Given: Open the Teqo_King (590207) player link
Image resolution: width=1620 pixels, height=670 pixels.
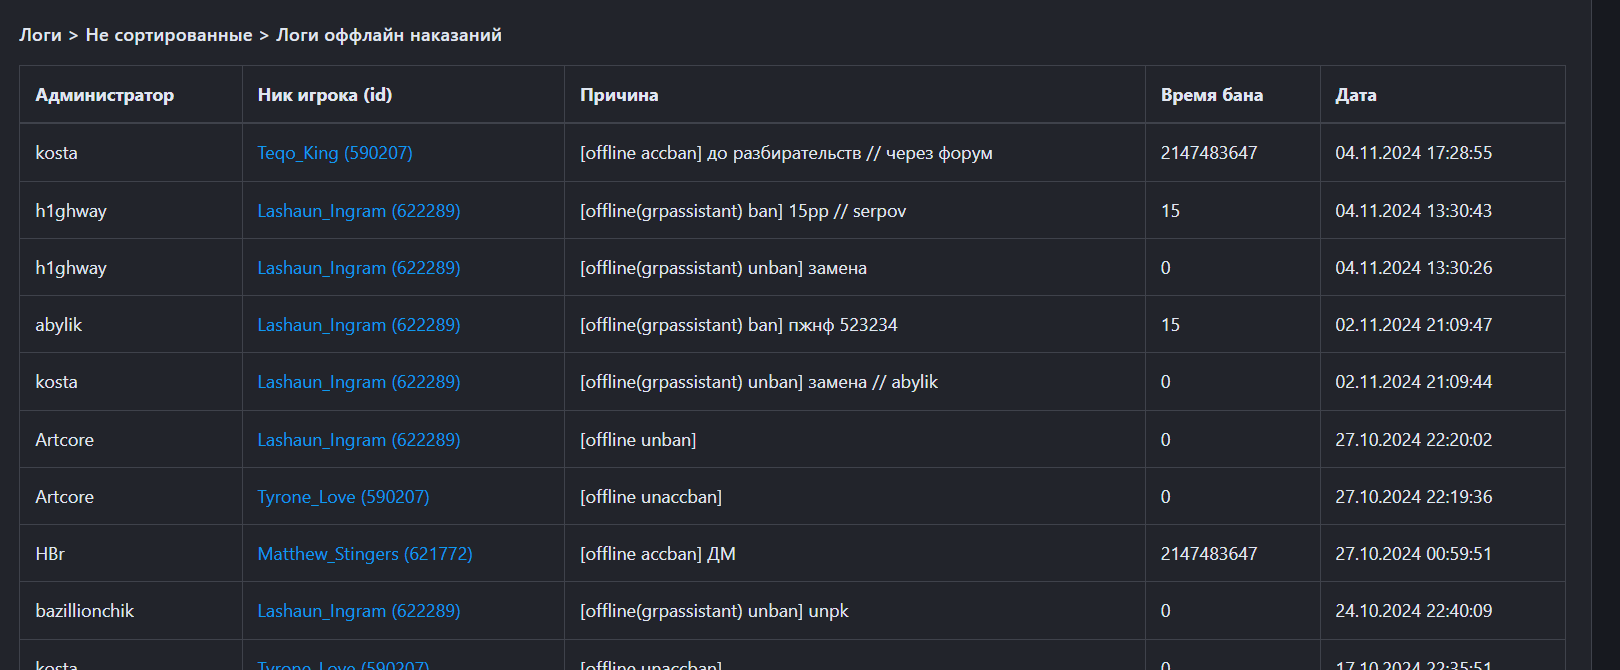Looking at the screenshot, I should [335, 153].
